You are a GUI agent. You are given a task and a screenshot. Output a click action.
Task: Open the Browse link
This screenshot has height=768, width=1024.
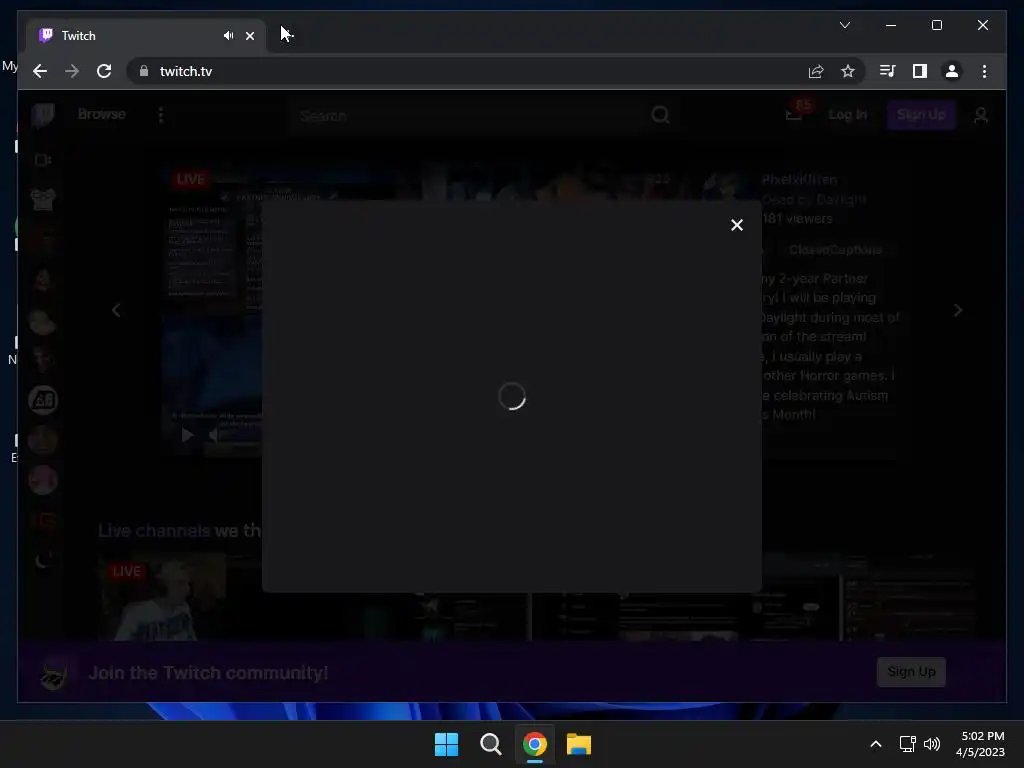coord(101,114)
